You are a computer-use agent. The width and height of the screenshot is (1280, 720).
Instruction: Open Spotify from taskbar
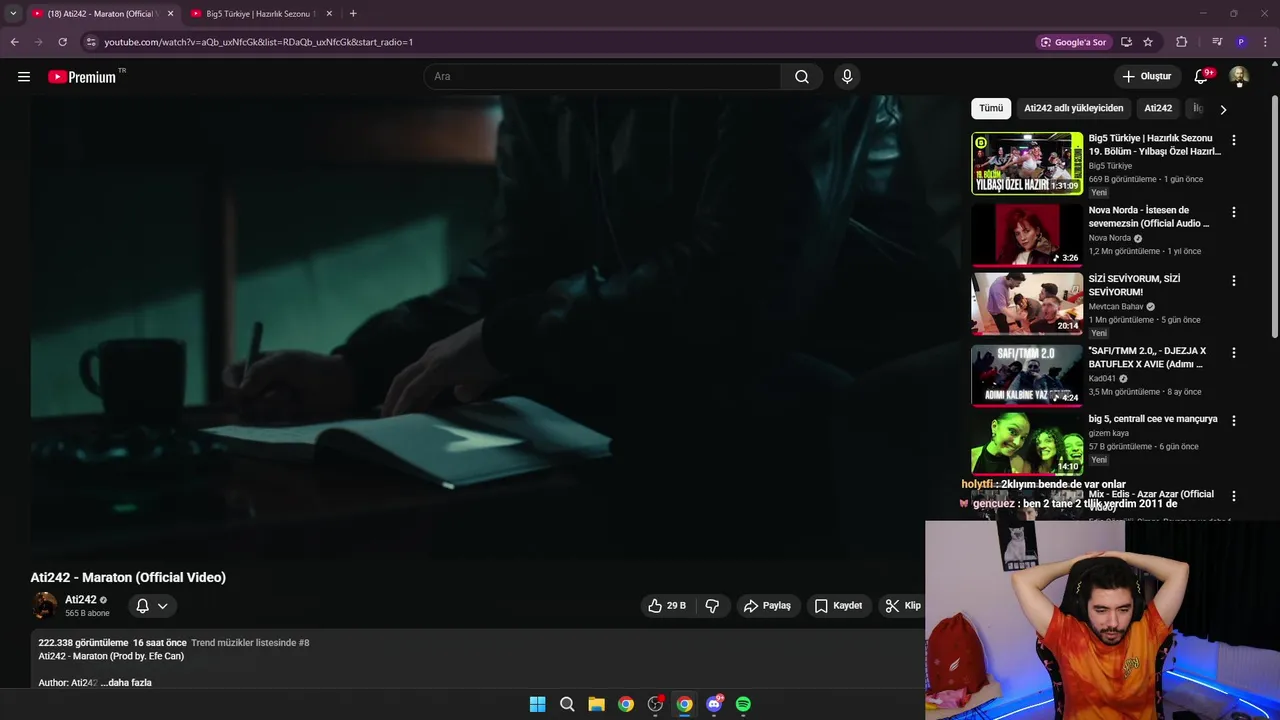click(743, 704)
